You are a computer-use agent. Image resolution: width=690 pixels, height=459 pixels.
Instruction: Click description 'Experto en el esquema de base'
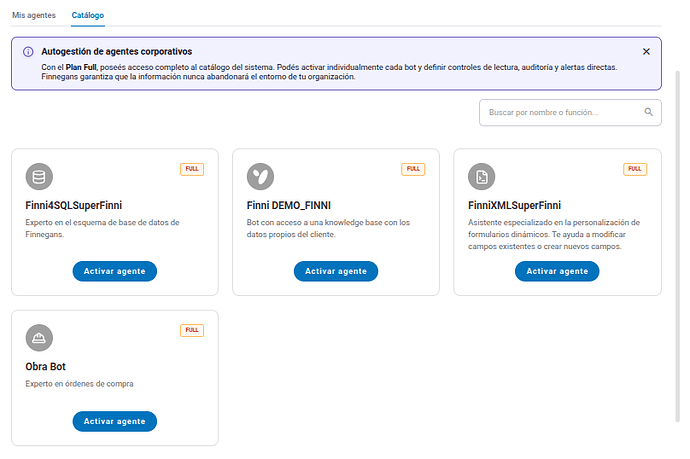(x=102, y=228)
